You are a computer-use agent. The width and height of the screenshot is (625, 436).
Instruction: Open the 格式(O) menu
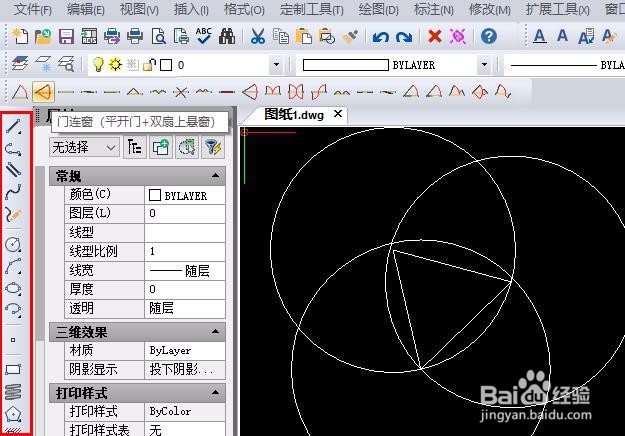pos(244,9)
